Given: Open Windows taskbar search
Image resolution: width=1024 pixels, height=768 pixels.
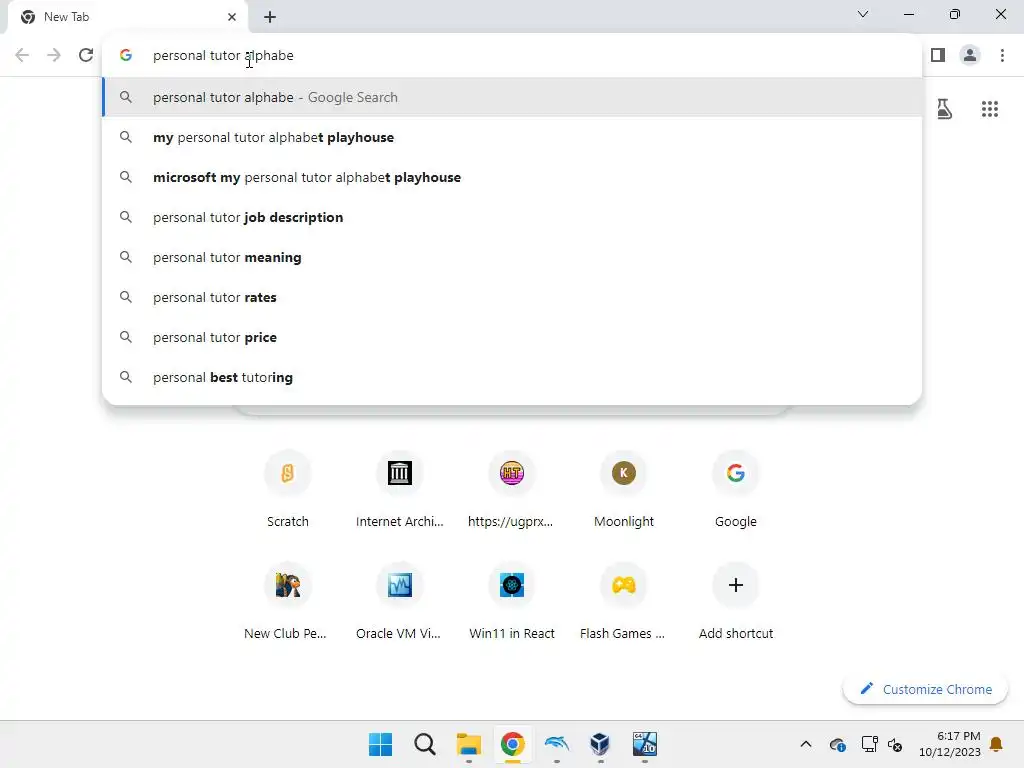Looking at the screenshot, I should (x=424, y=744).
